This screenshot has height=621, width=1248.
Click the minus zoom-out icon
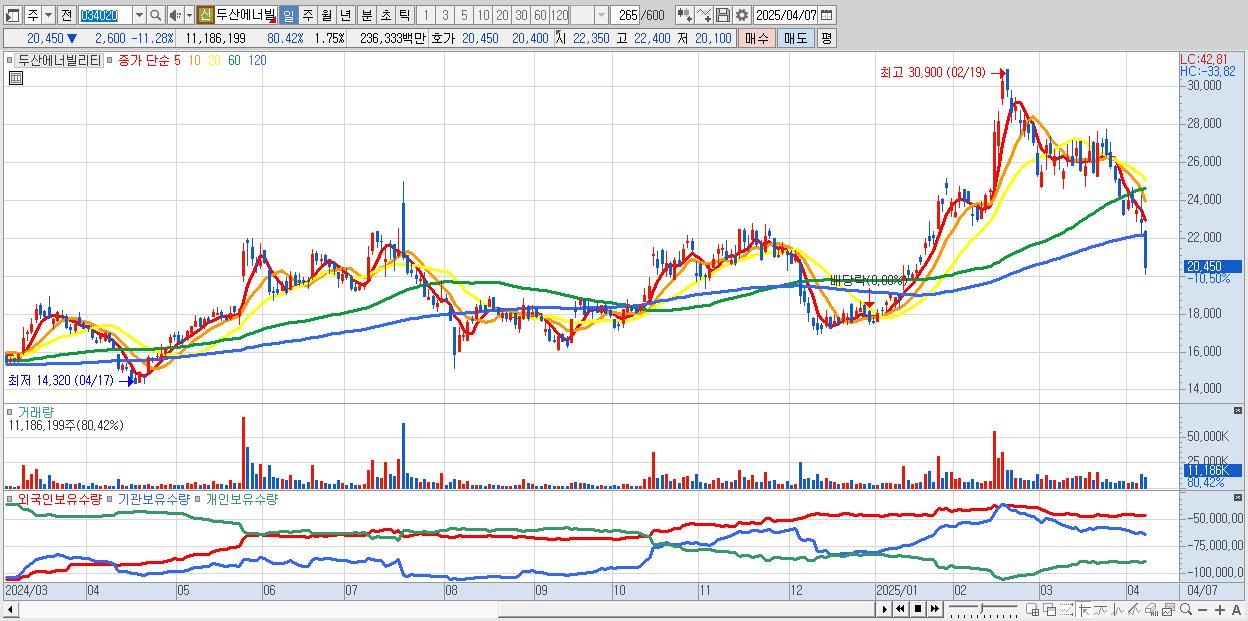pos(1202,610)
